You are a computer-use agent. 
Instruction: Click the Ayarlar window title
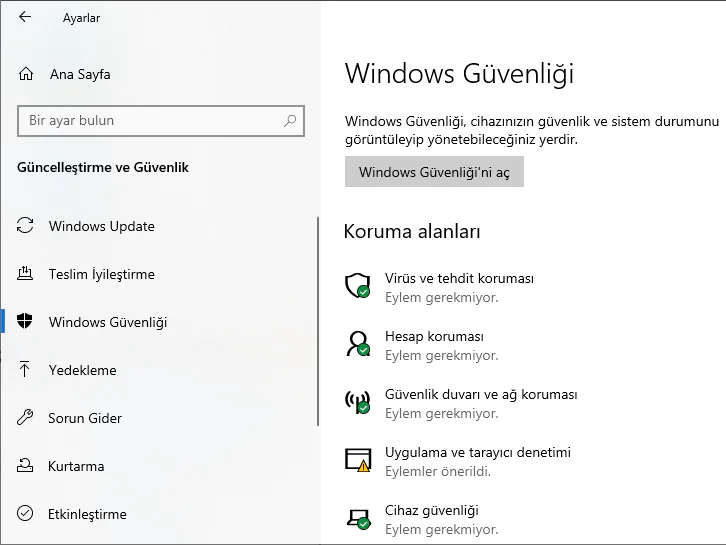(x=81, y=18)
